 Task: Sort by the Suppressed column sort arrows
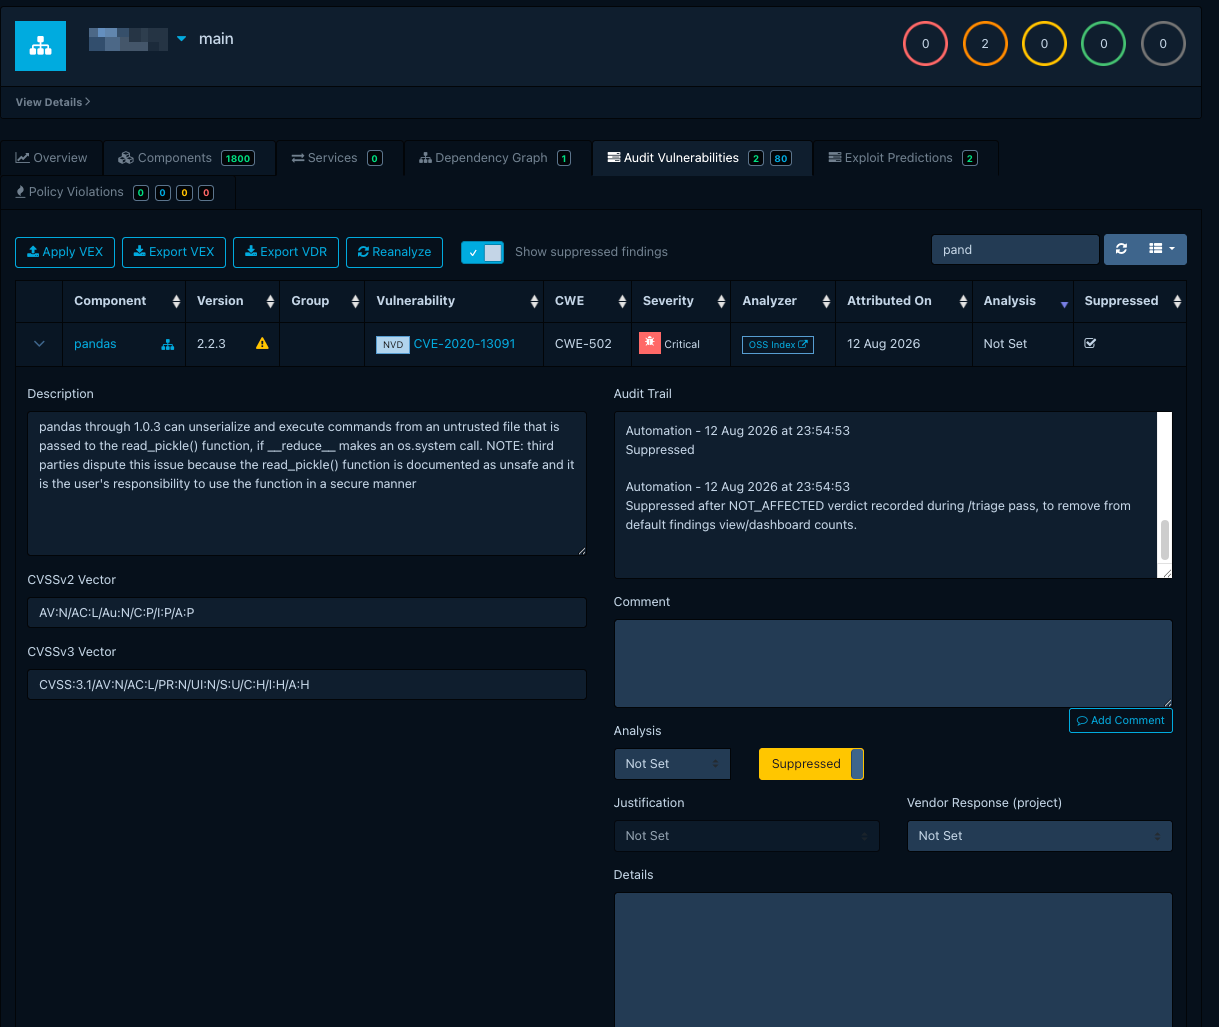click(1177, 301)
